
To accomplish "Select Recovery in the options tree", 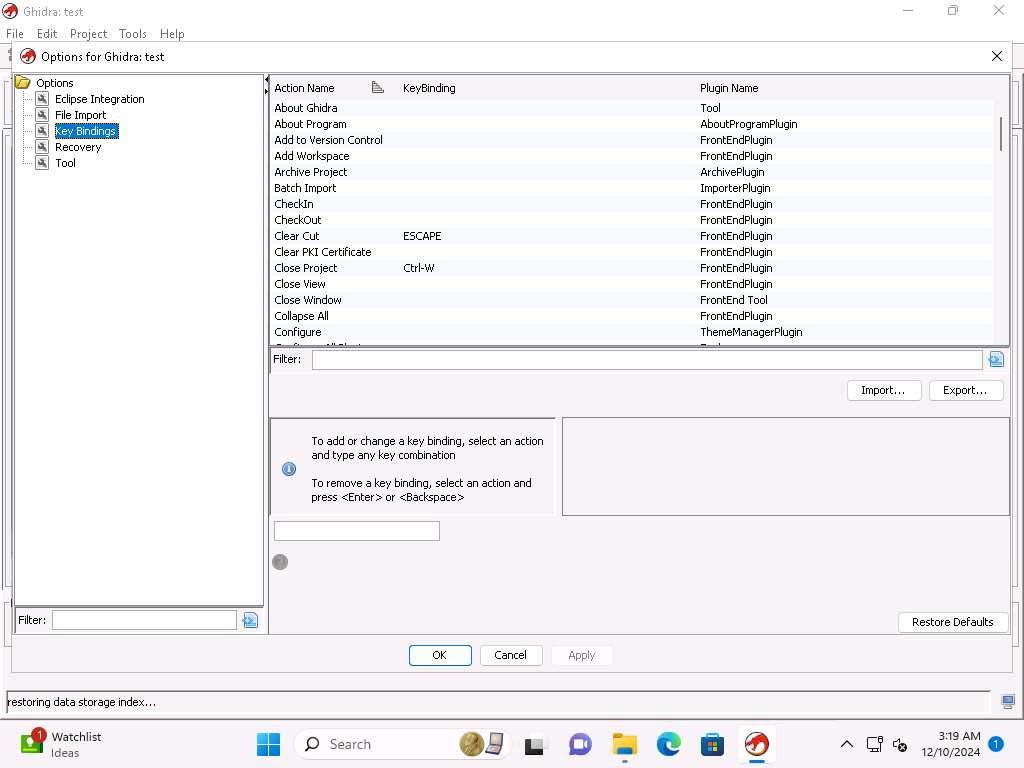I will click(78, 147).
